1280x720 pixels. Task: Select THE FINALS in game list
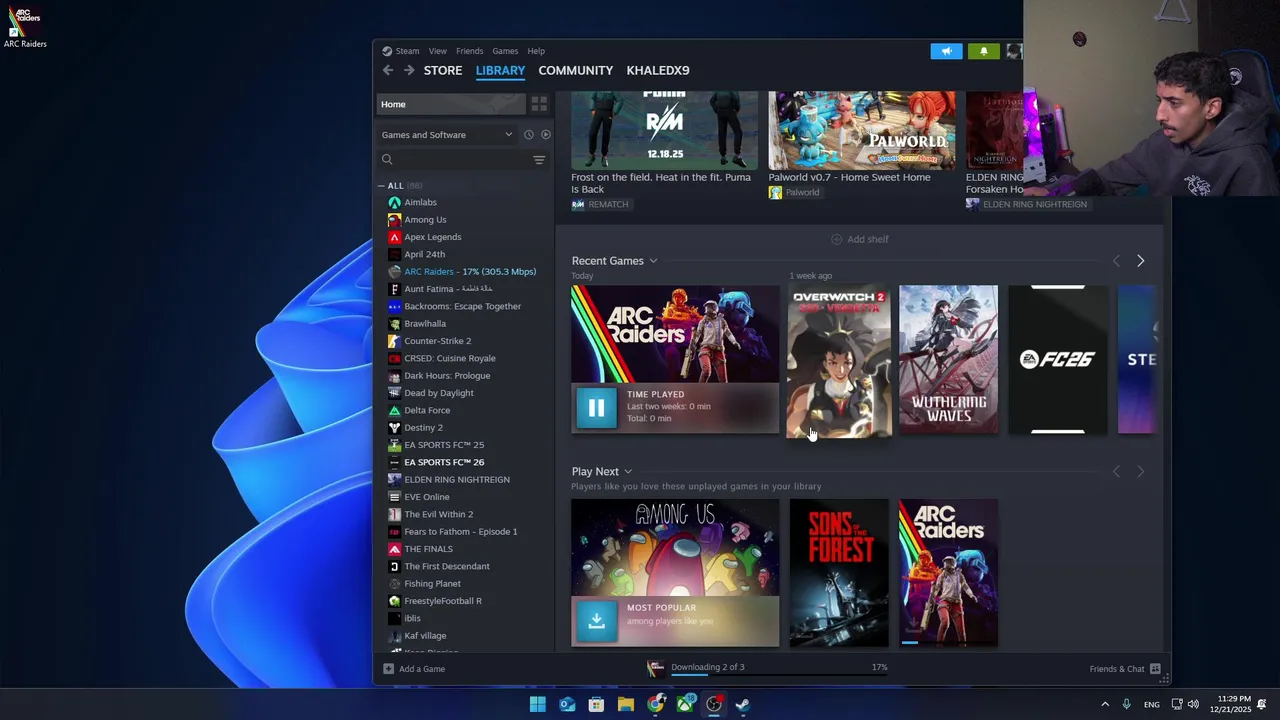pyautogui.click(x=428, y=549)
